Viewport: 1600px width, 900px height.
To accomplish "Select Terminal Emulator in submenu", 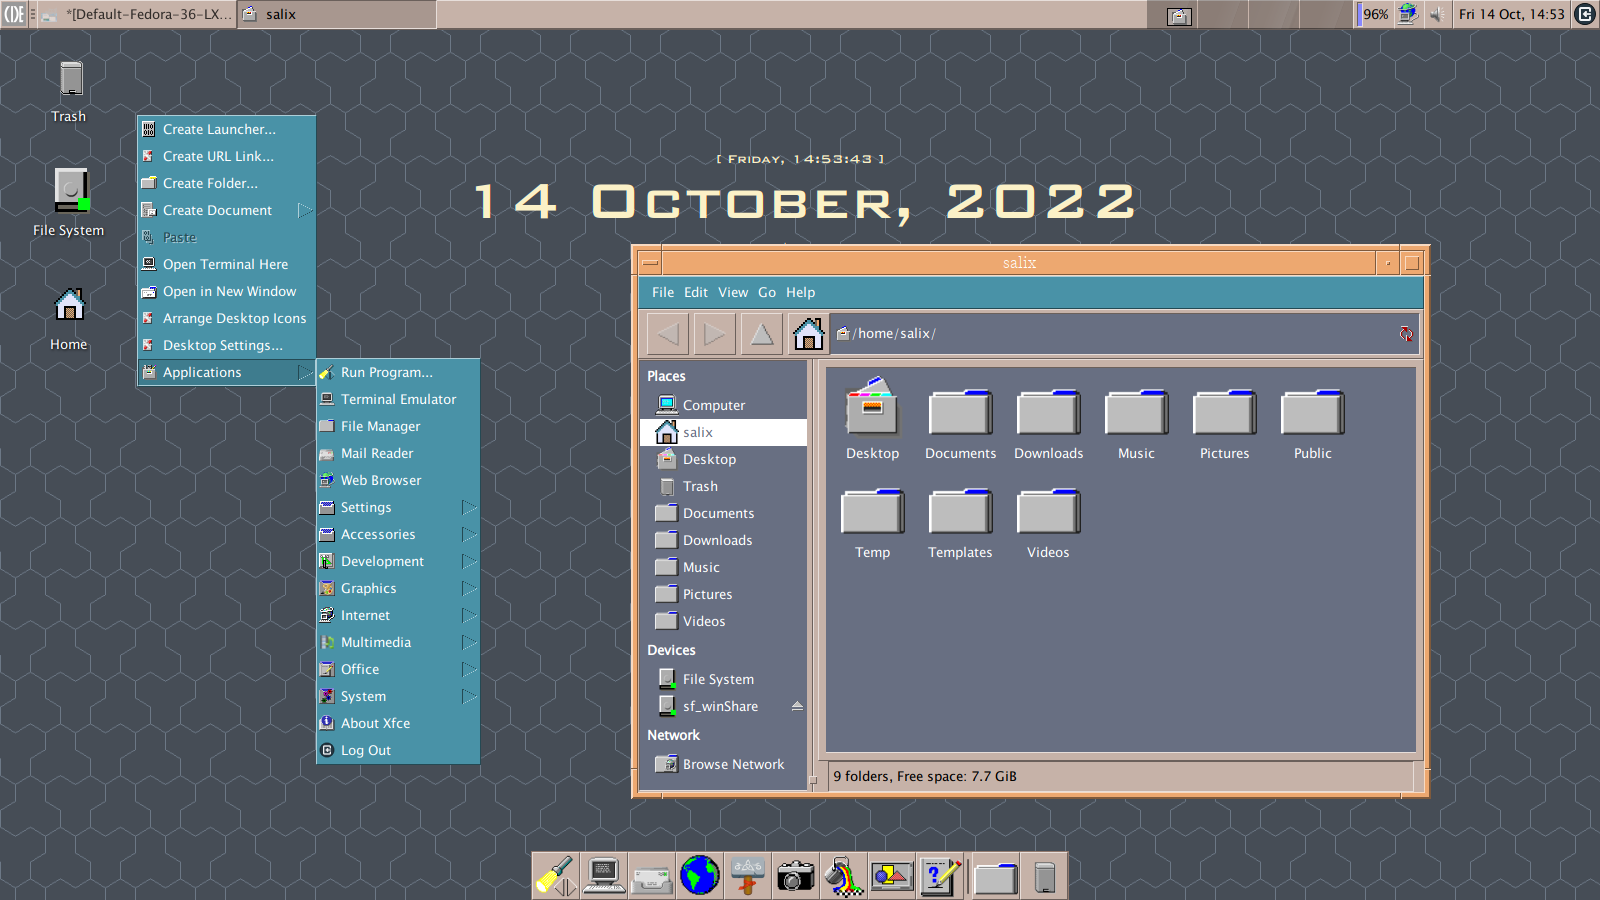I will point(398,399).
